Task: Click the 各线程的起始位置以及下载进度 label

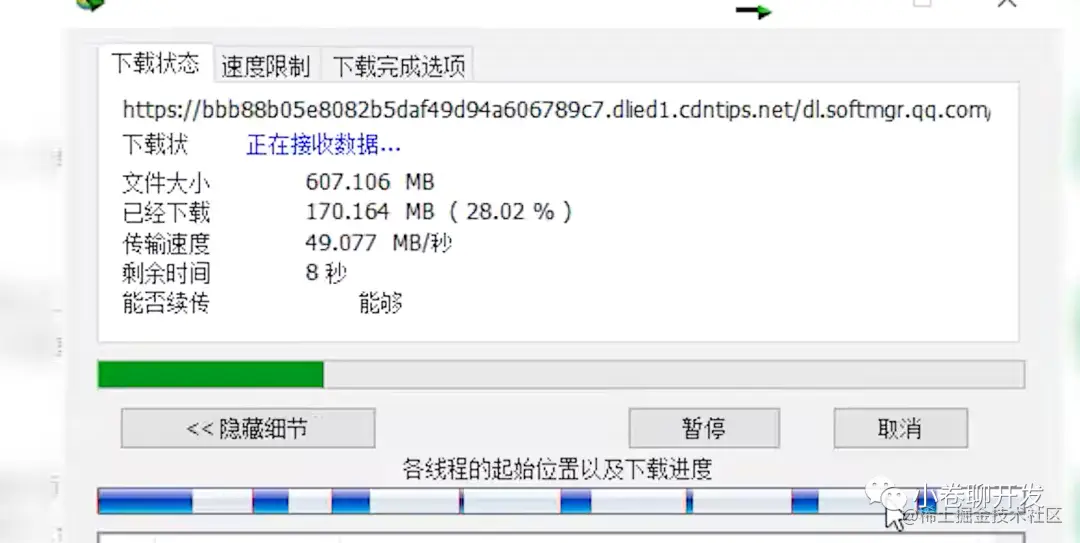Action: pos(557,469)
